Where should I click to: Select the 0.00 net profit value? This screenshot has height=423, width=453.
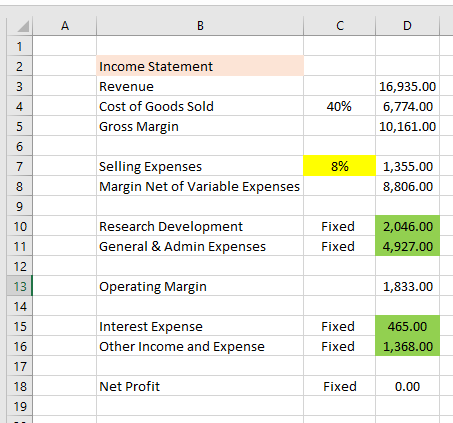407,386
